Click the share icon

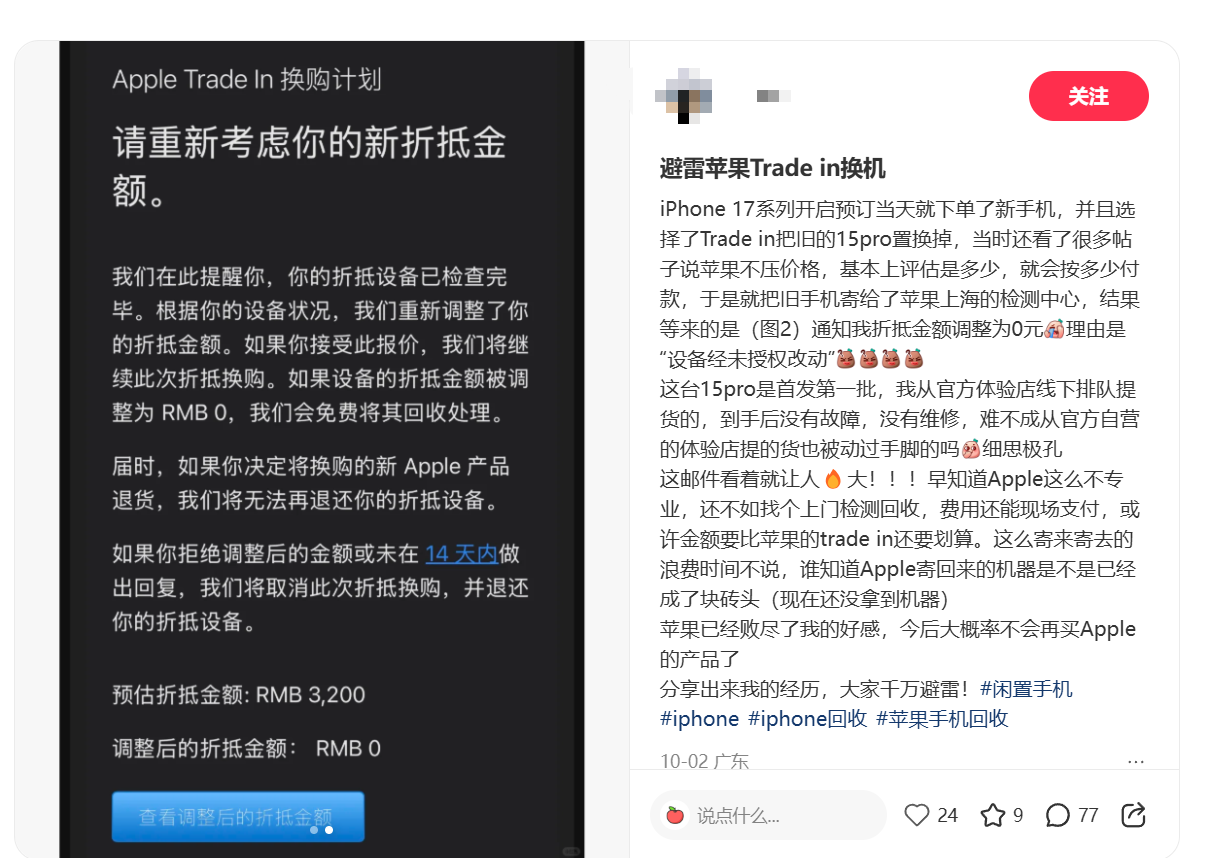point(1133,816)
